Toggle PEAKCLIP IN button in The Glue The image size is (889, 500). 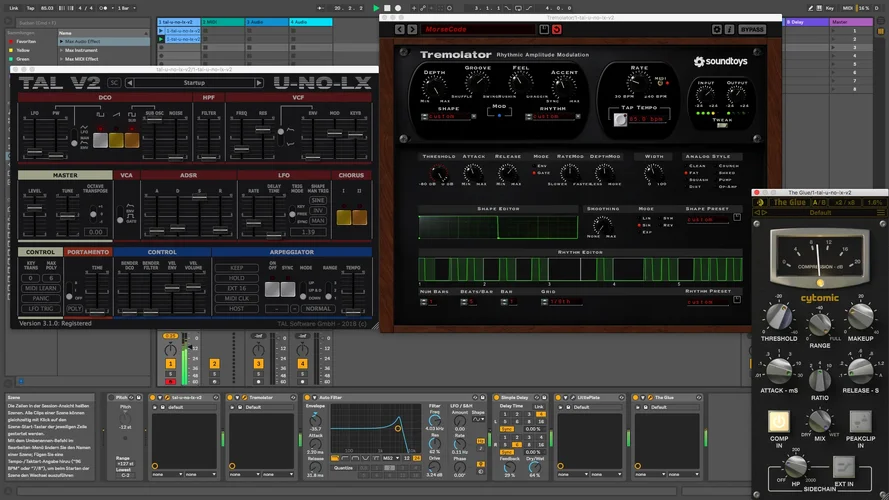(x=860, y=421)
